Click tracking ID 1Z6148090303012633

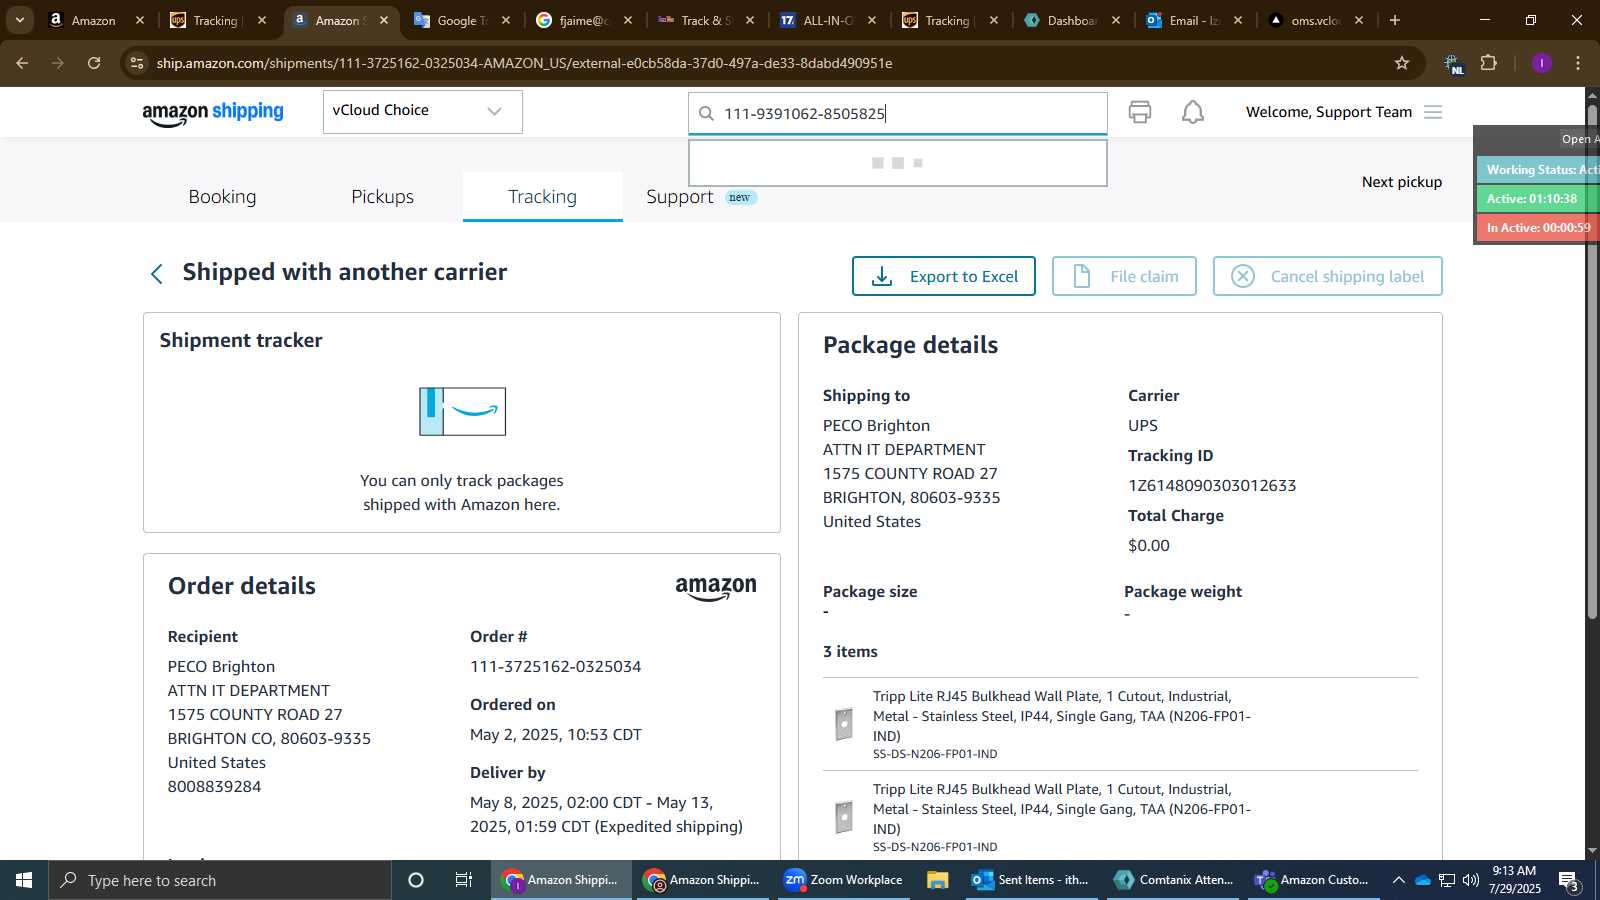tap(1212, 486)
